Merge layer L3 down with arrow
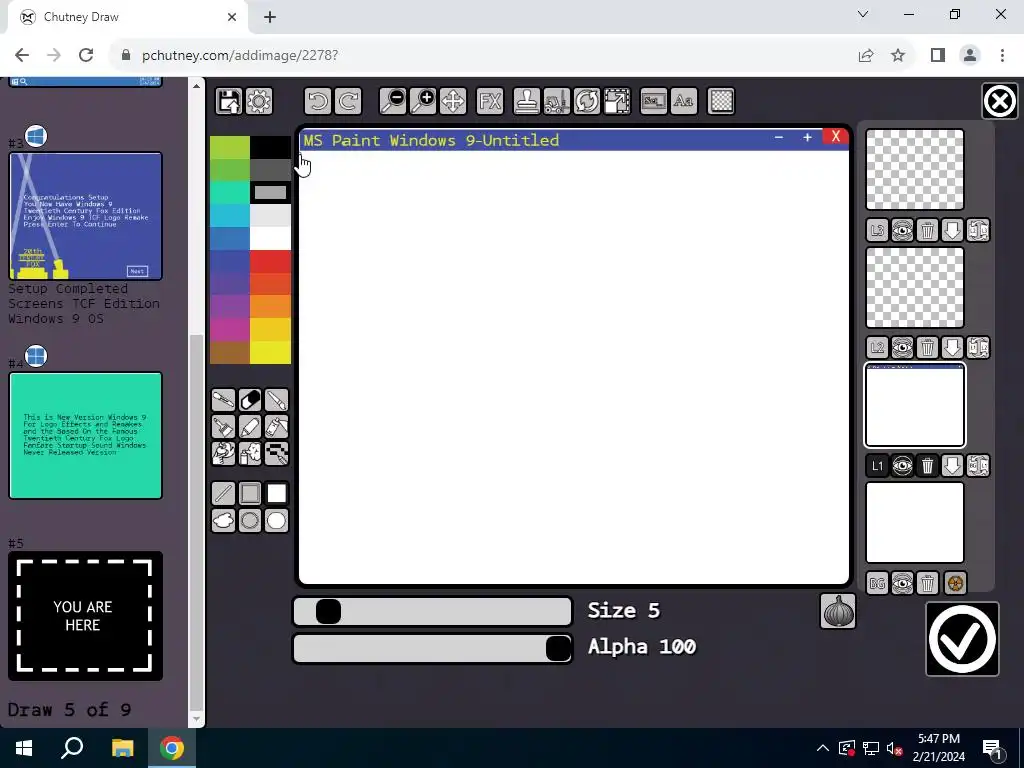Screen dimensions: 1024x768 pos(952,230)
